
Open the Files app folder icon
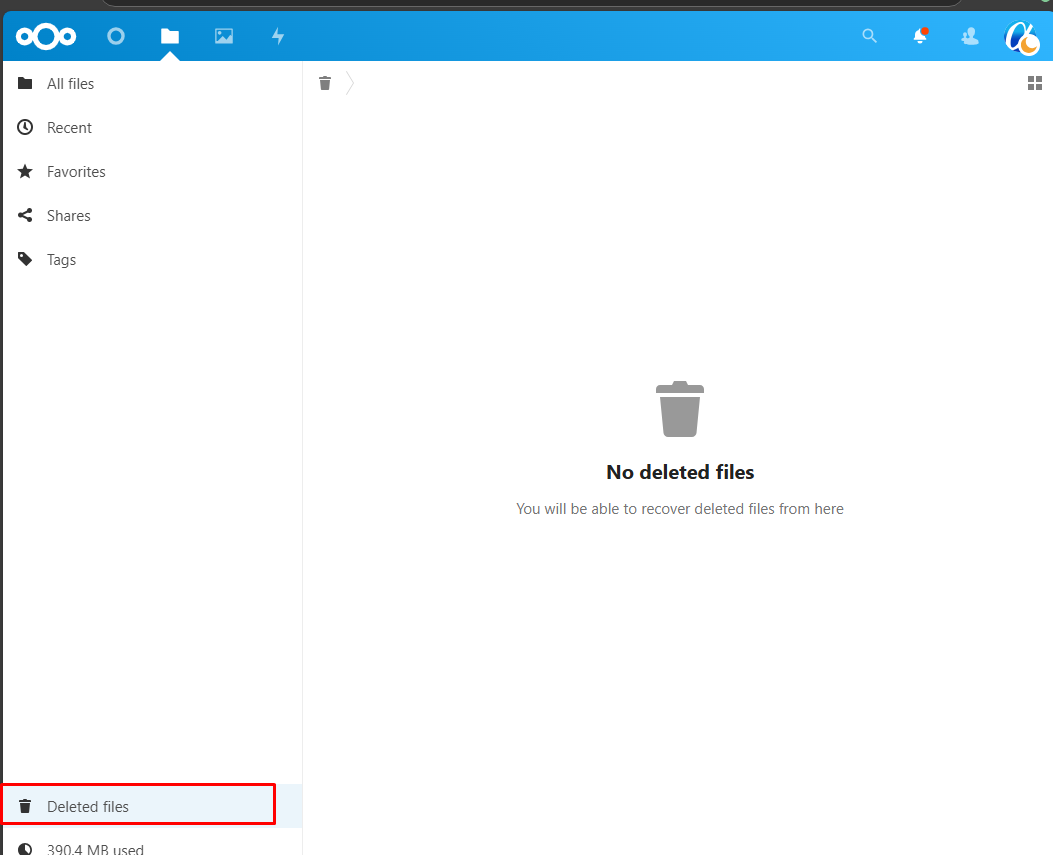tap(170, 37)
